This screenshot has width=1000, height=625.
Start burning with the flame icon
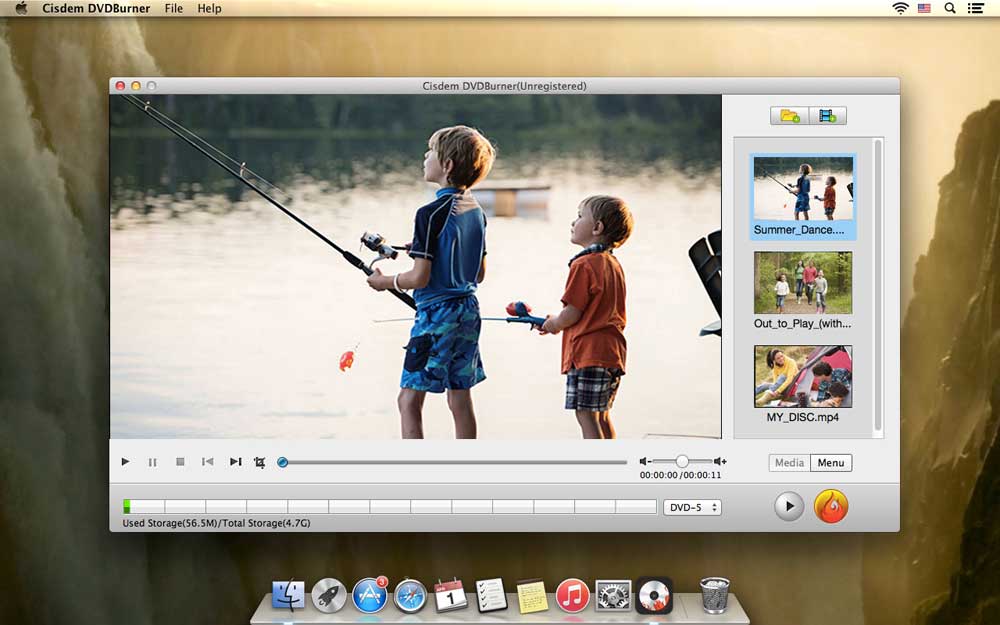[830, 507]
